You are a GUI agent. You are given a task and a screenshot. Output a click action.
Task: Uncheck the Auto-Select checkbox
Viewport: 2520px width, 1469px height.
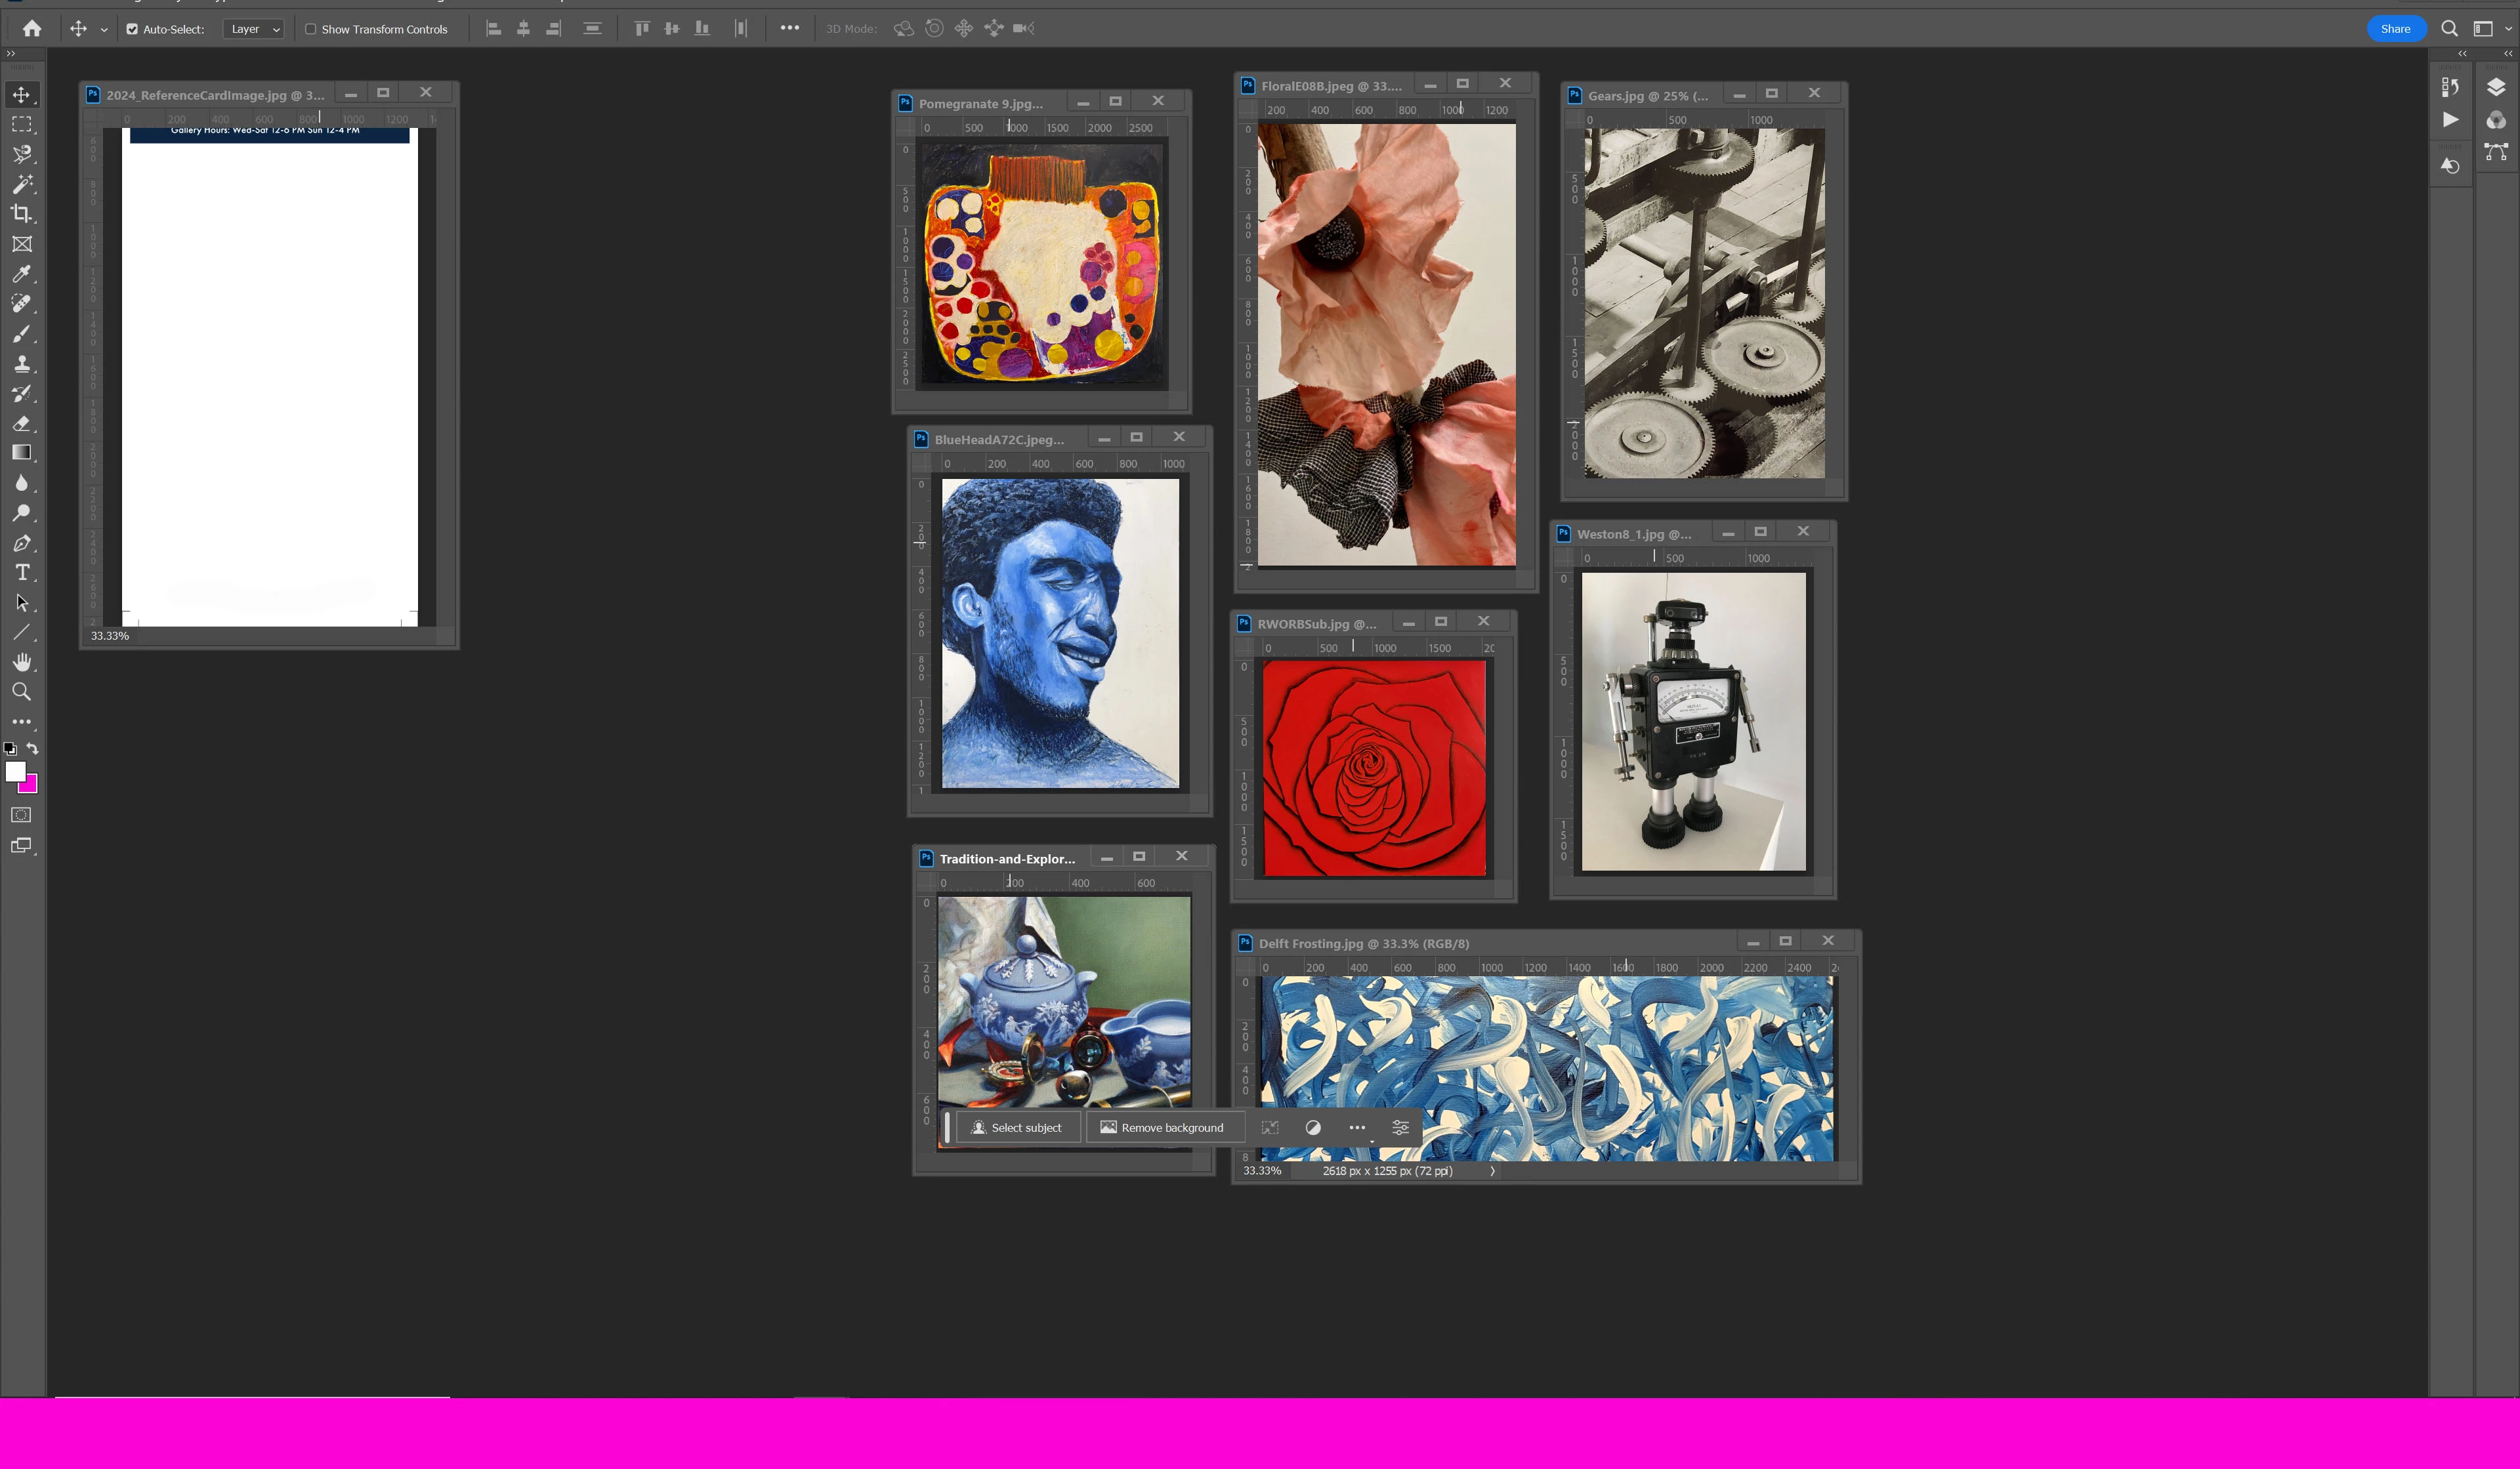click(x=132, y=29)
